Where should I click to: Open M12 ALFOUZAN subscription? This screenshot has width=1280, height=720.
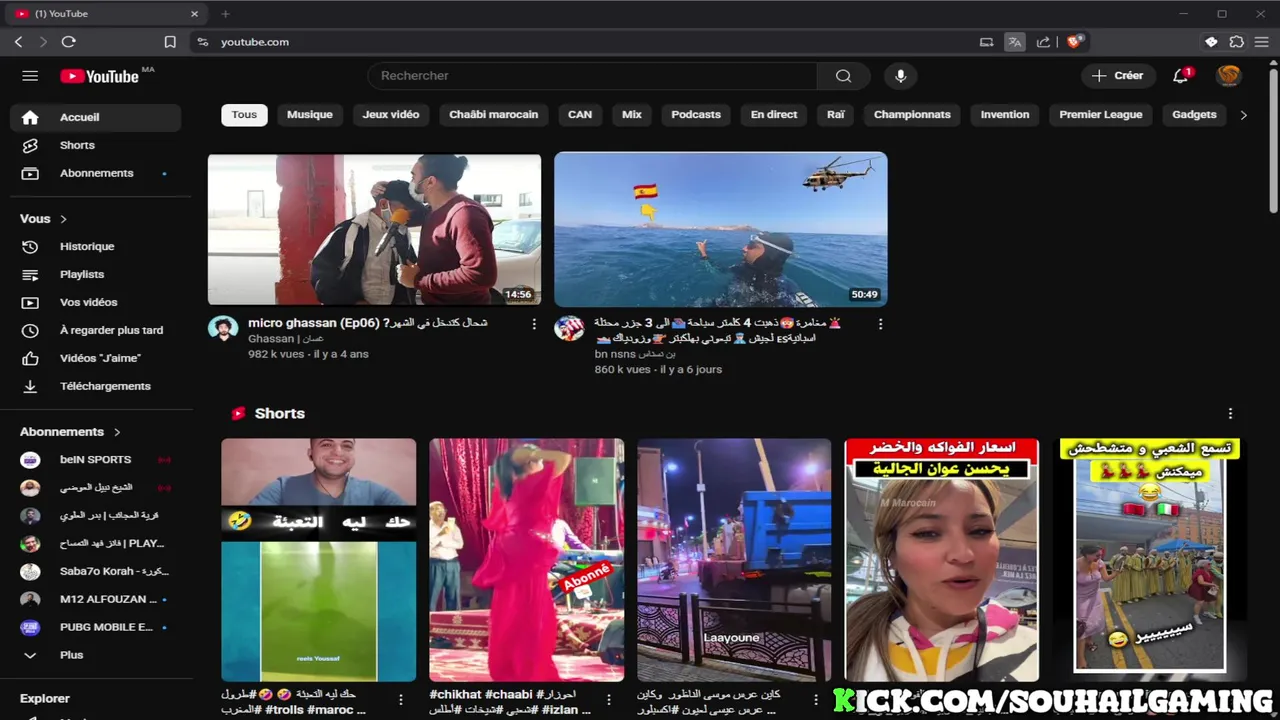pos(95,599)
